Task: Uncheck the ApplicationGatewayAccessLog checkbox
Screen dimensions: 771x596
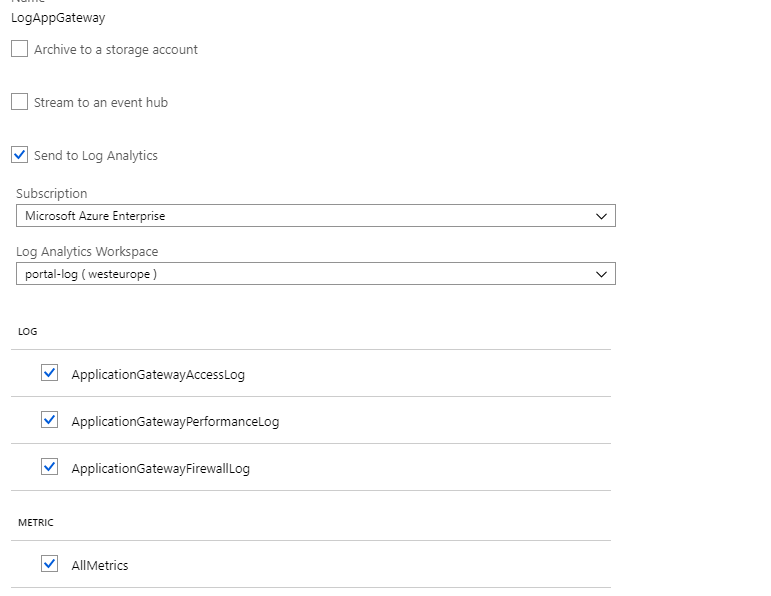Action: 50,373
